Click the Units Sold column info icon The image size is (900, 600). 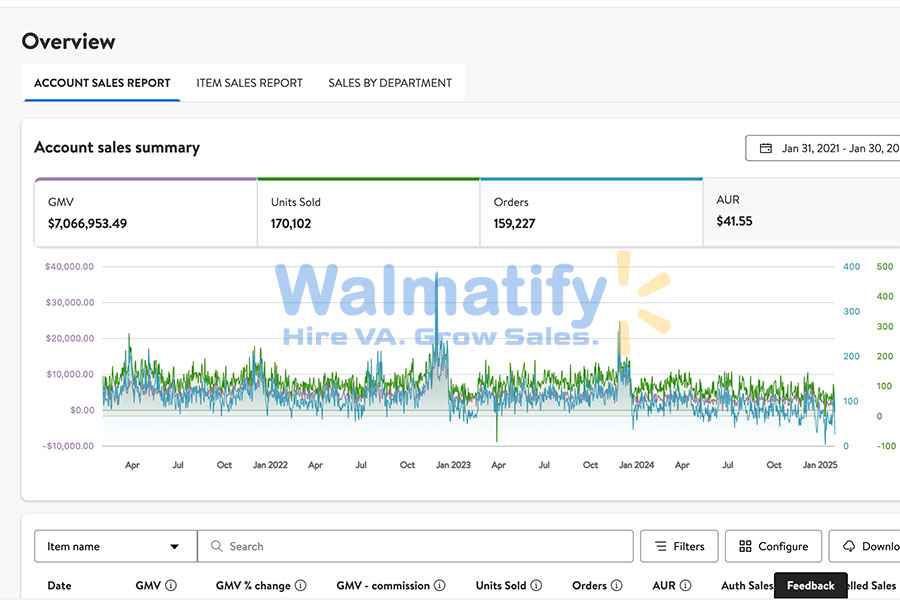pos(536,585)
